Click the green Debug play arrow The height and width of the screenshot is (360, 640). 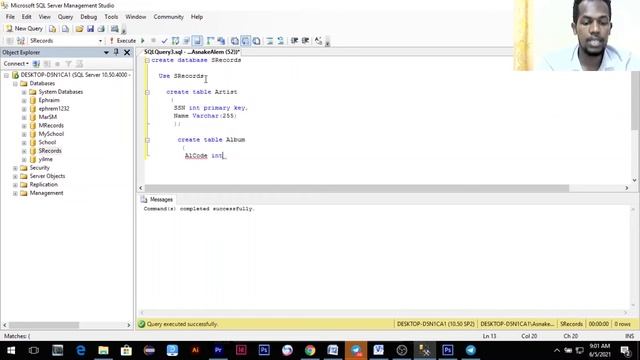[143, 41]
